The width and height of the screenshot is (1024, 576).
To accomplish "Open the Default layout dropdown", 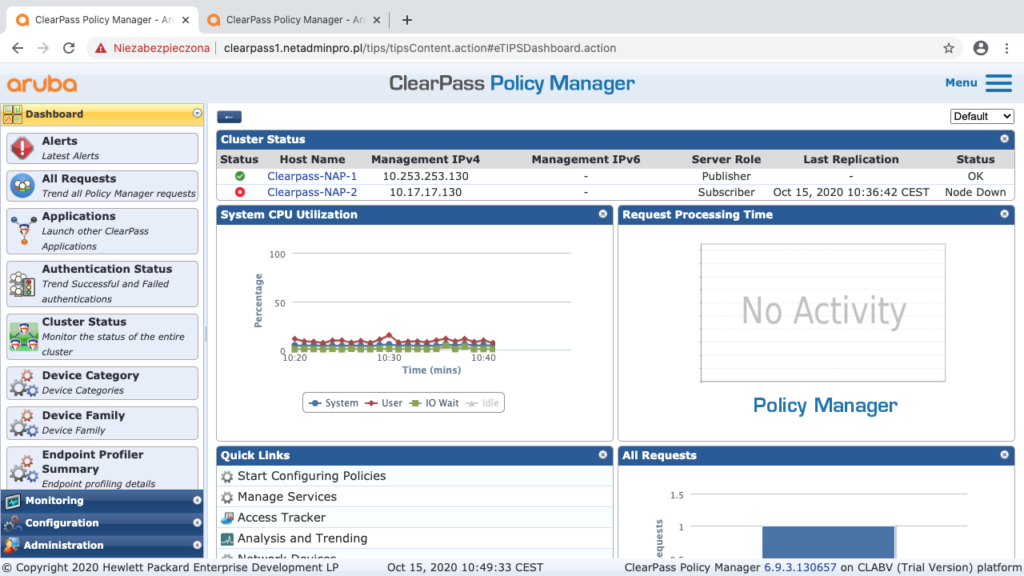I will [982, 116].
